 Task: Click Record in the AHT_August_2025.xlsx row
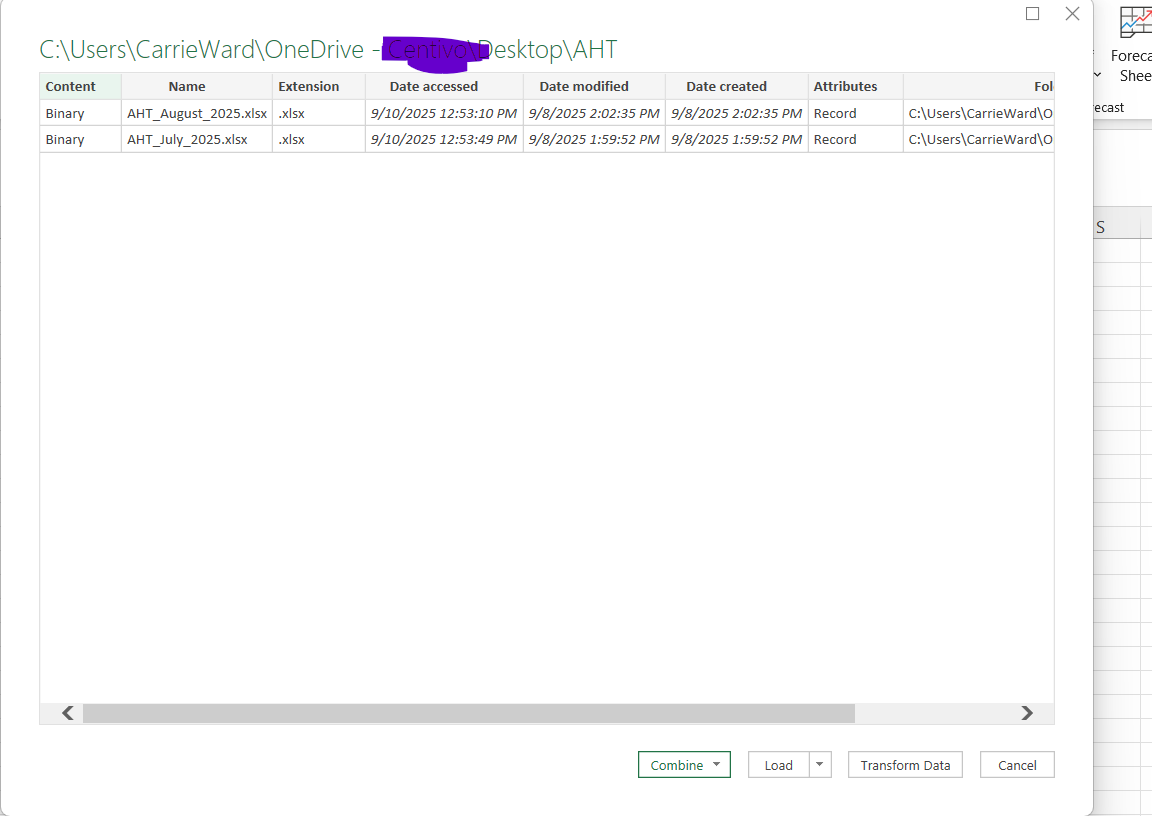(856, 113)
